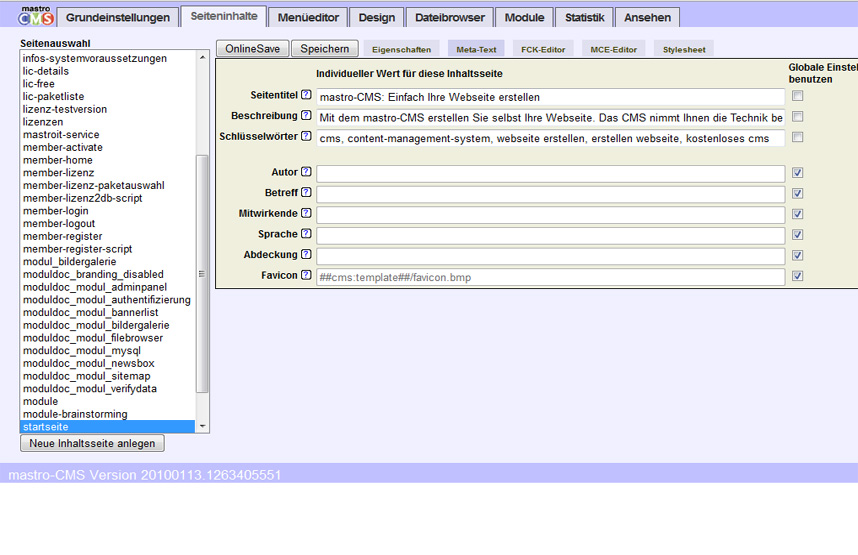Viewport: 858px width, 555px height.
Task: Open the Dateibrowser tab
Action: click(450, 18)
